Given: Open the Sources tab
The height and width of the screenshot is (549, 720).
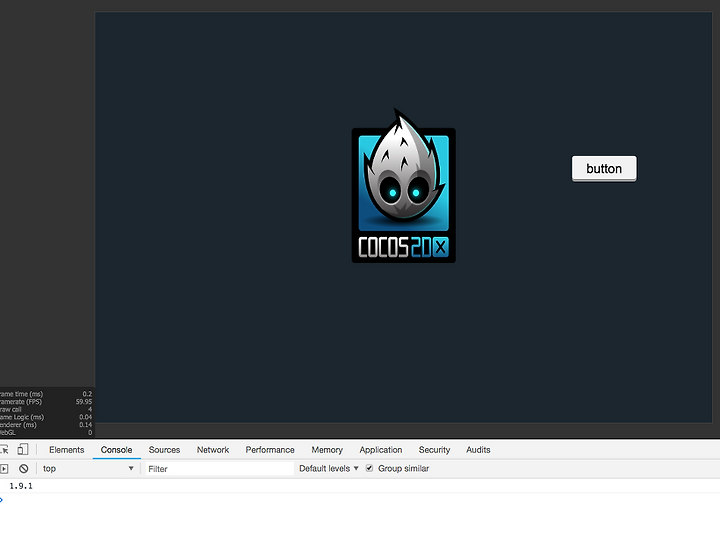Looking at the screenshot, I should click(164, 450).
